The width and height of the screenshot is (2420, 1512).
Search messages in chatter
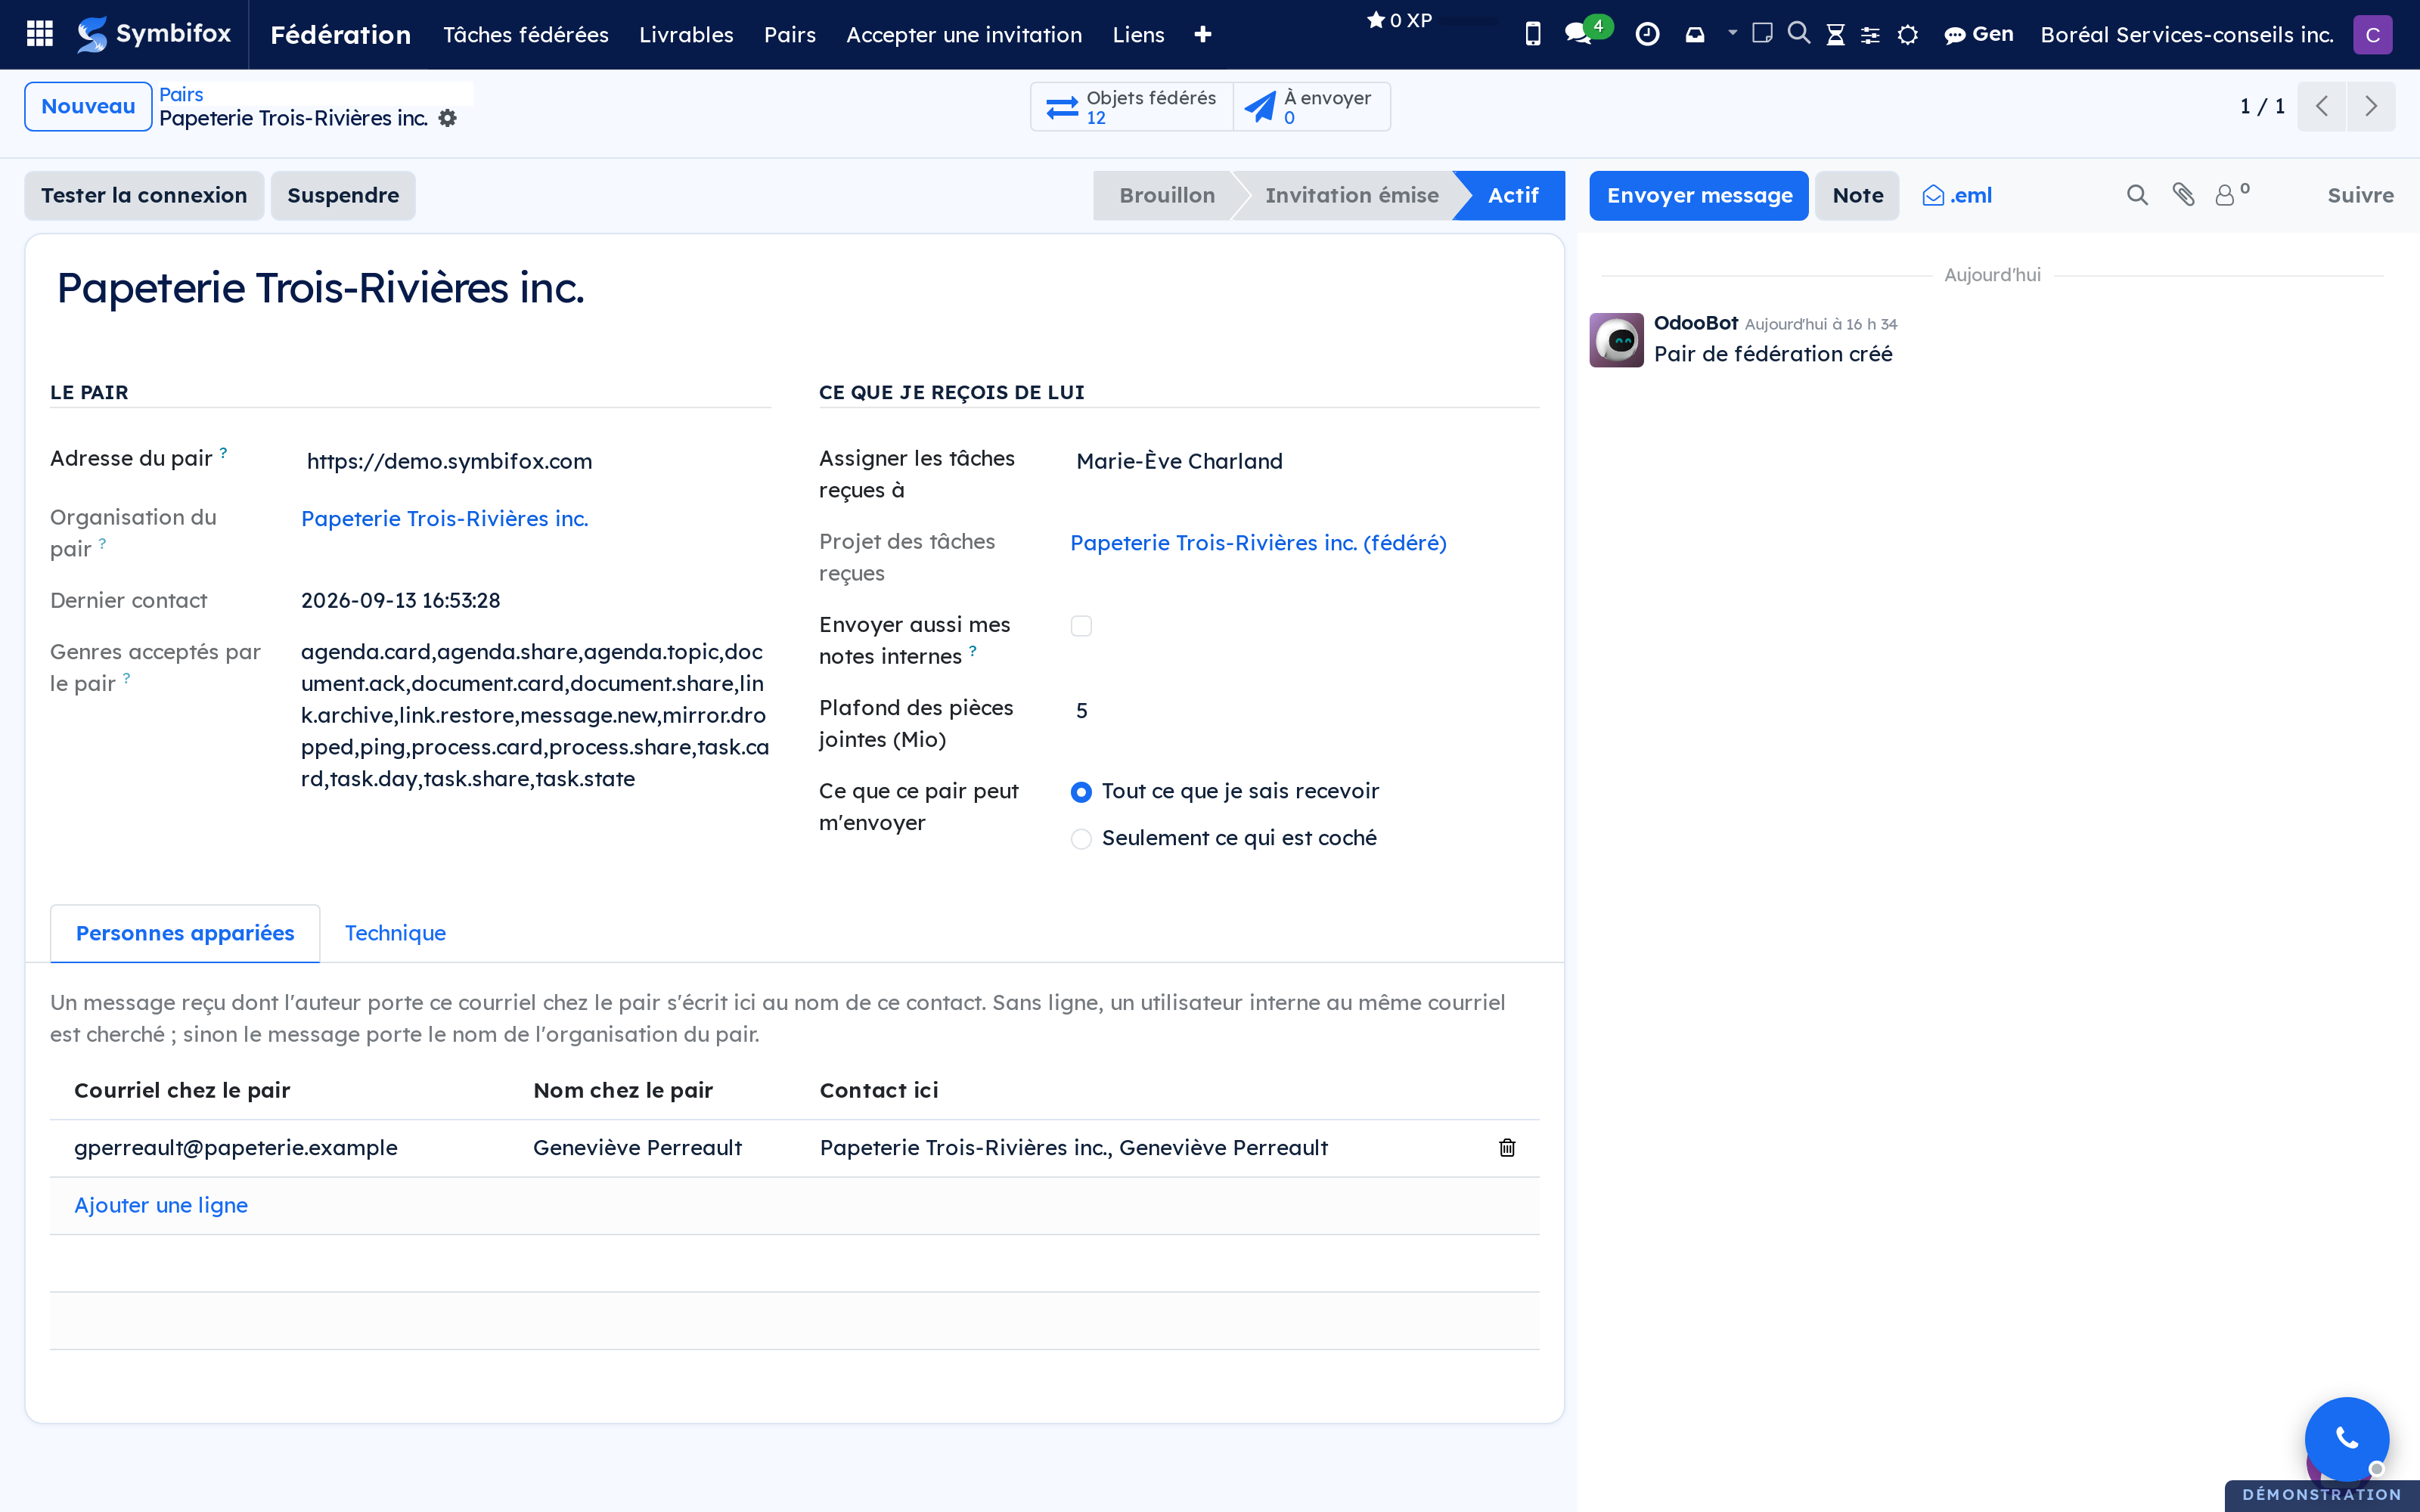[x=2137, y=195]
